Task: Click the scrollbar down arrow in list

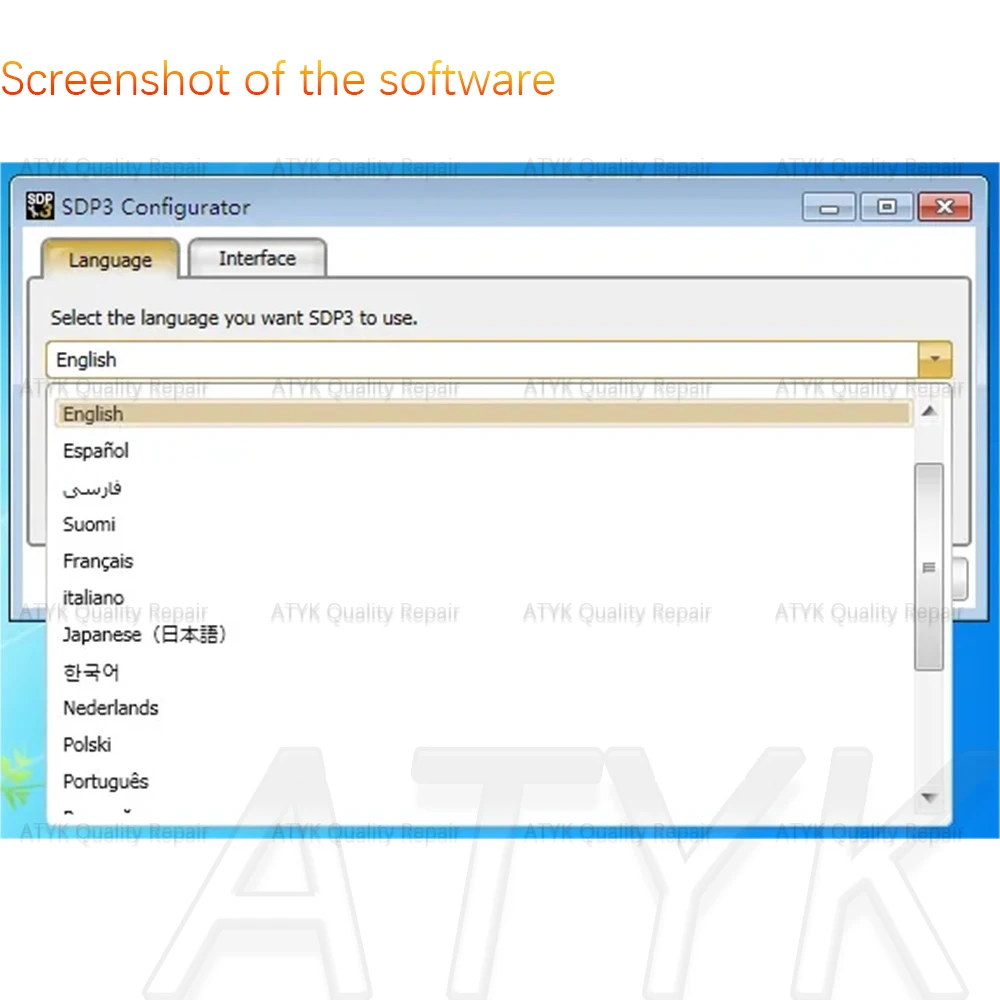Action: tap(929, 798)
